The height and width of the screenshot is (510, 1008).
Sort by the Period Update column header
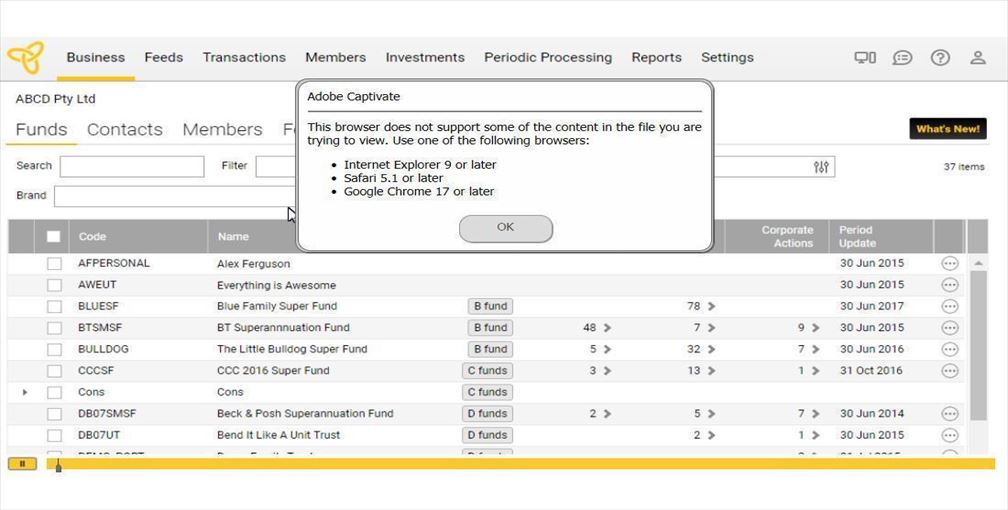coord(858,237)
